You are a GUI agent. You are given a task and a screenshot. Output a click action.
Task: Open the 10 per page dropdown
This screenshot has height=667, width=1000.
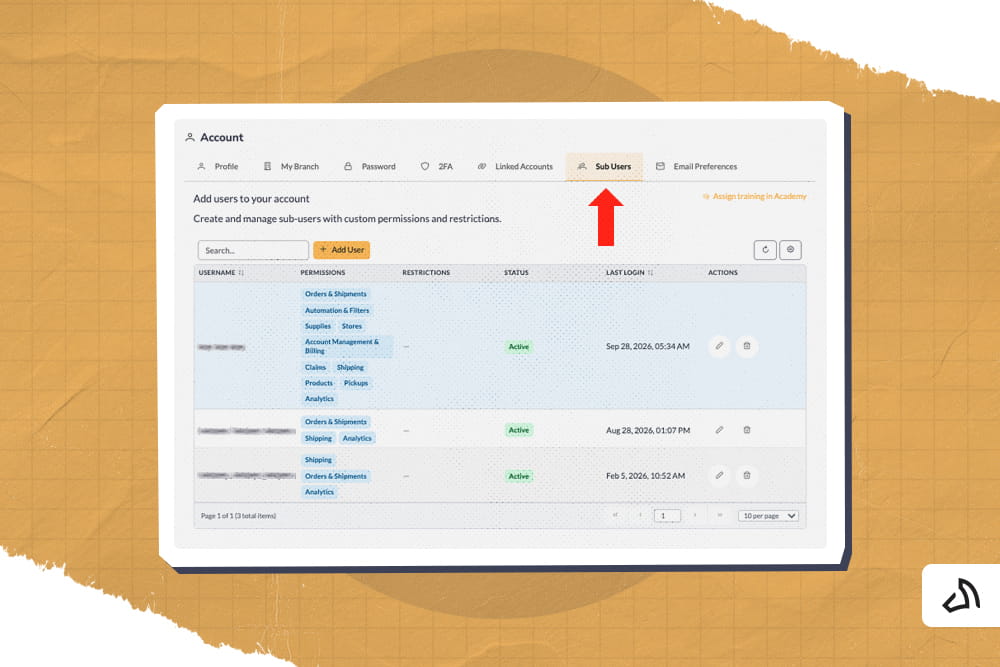click(768, 516)
